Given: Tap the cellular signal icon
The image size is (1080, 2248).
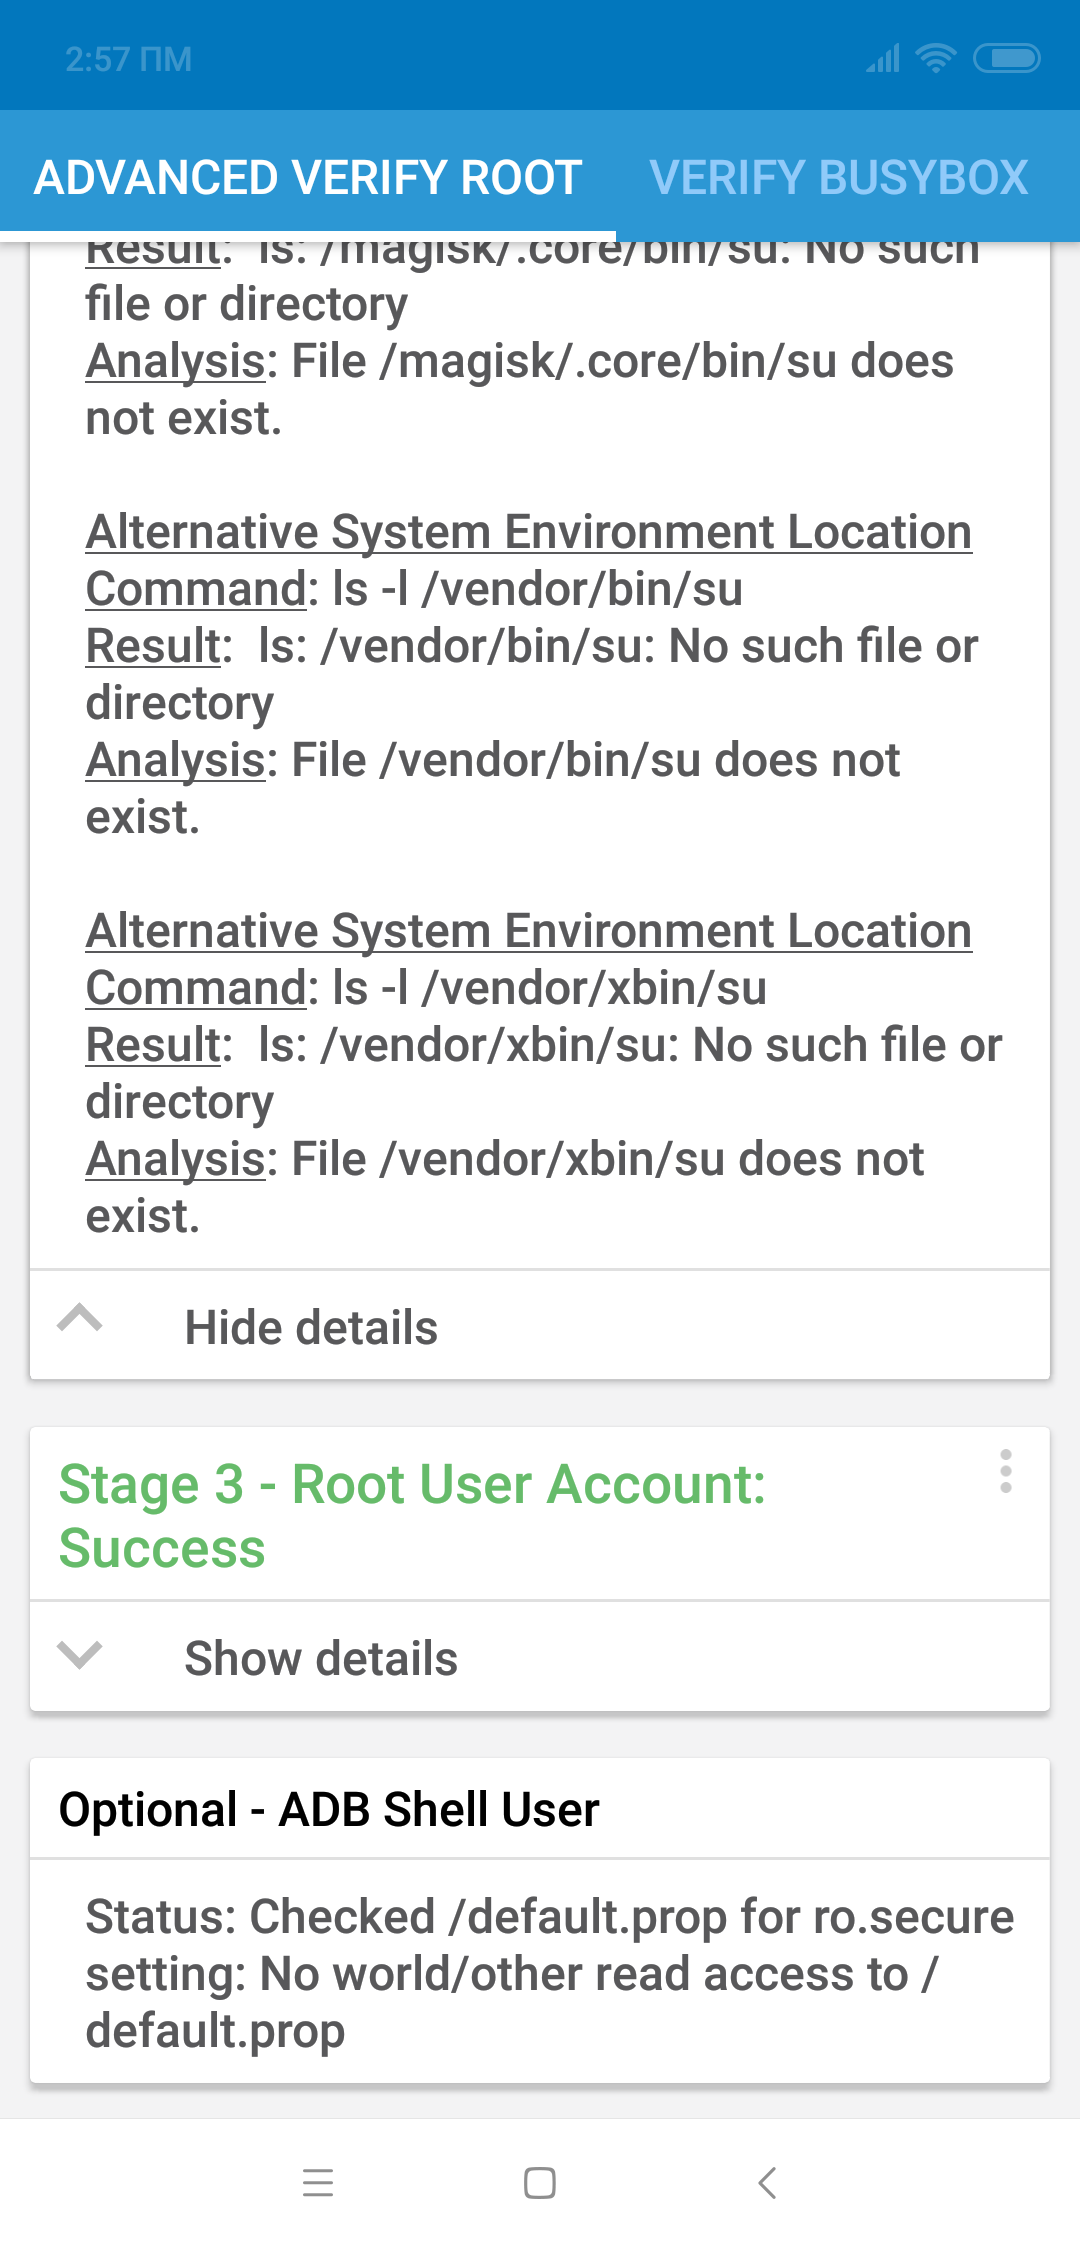Looking at the screenshot, I should coord(883,59).
